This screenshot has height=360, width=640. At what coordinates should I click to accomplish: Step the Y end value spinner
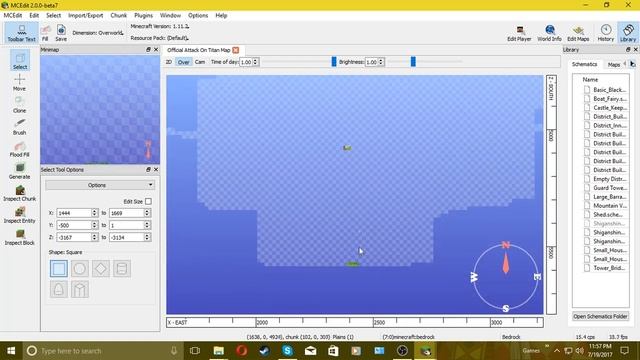pyautogui.click(x=147, y=225)
